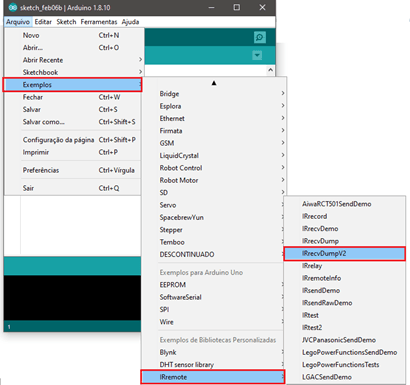Open LegoPowerFunctionsSendDemo example
Viewport: 410px width, 385px height.
tap(345, 352)
